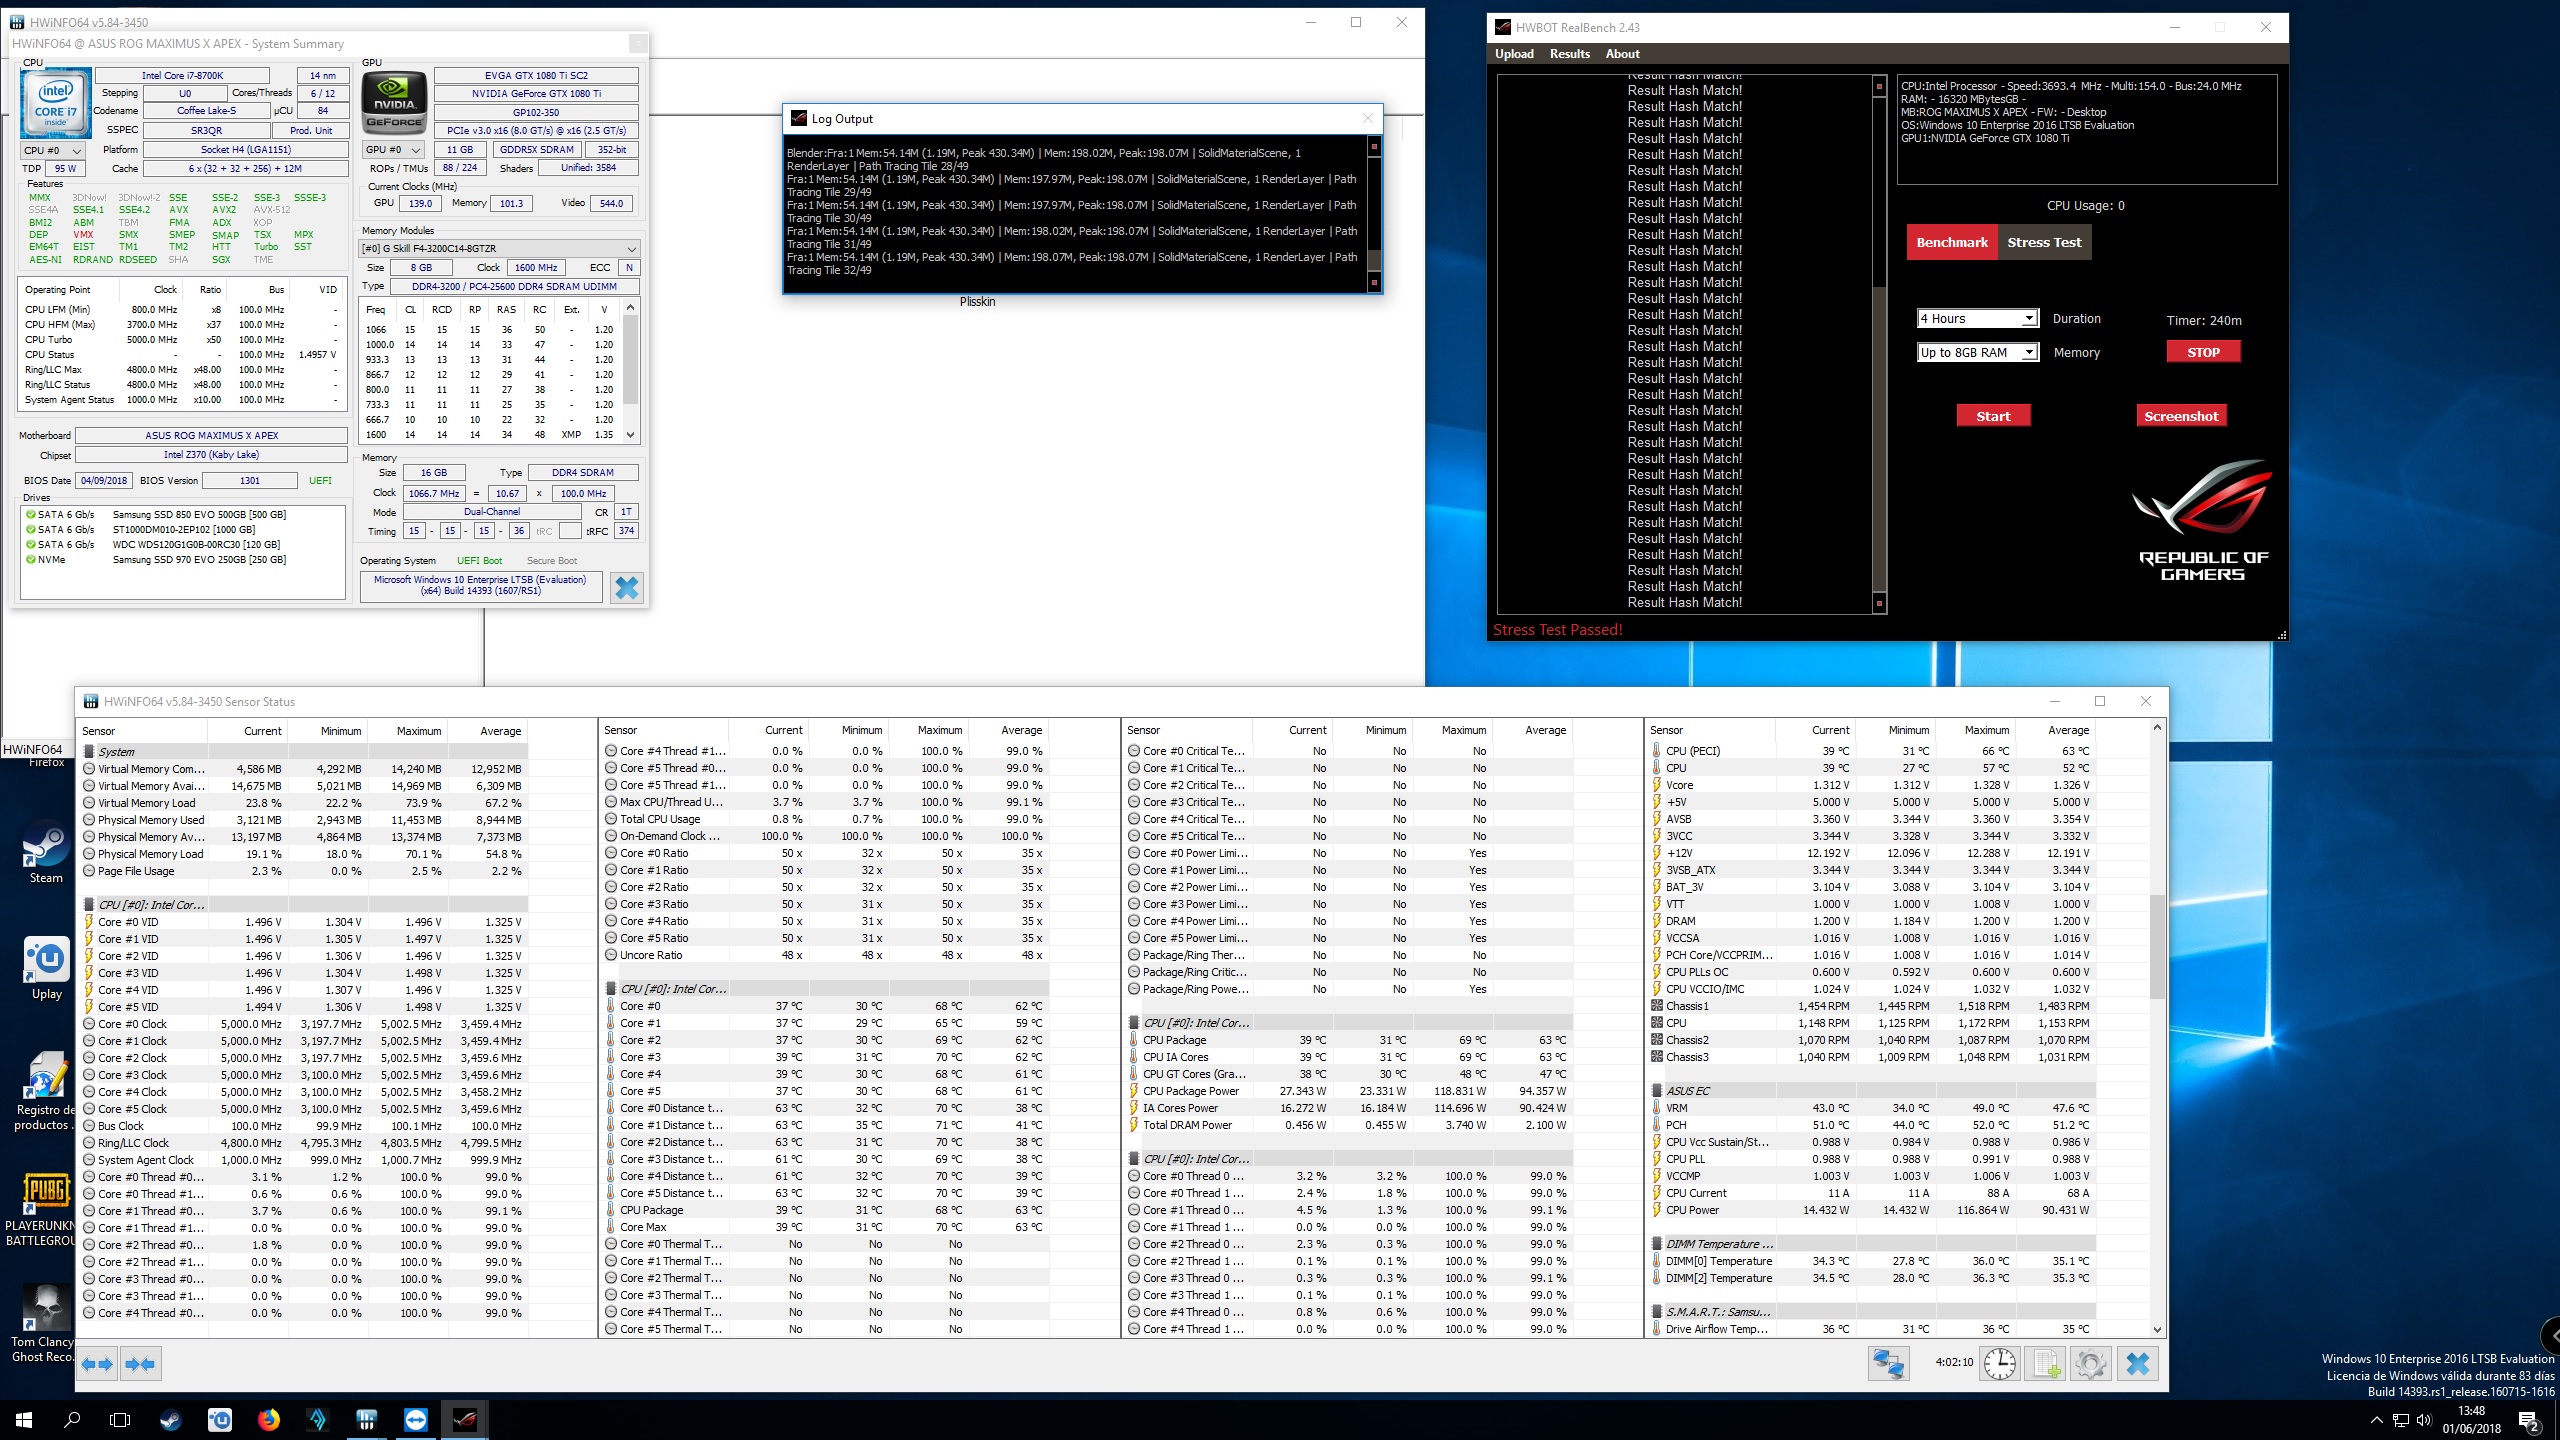Reset sensor timers with the clock icon
Image resolution: width=2560 pixels, height=1440 pixels.
pyautogui.click(x=2000, y=1364)
